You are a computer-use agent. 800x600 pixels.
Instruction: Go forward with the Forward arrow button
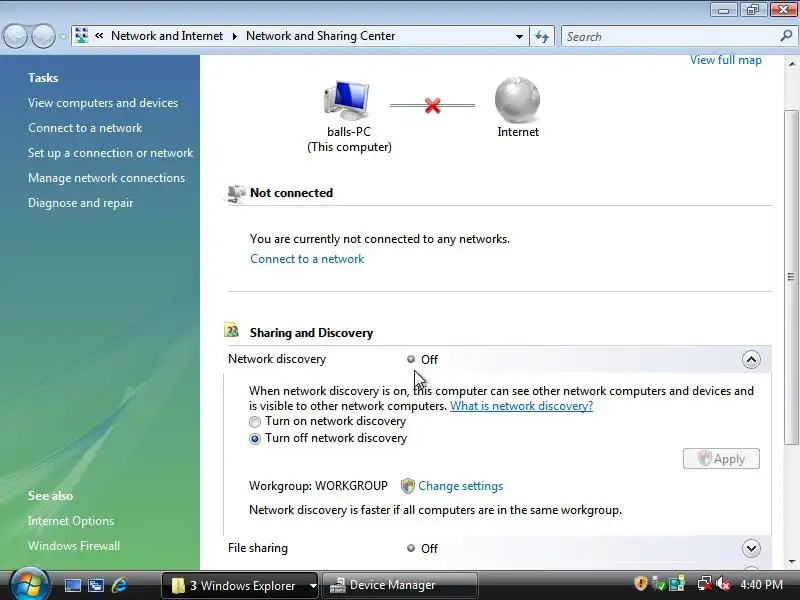coord(44,36)
